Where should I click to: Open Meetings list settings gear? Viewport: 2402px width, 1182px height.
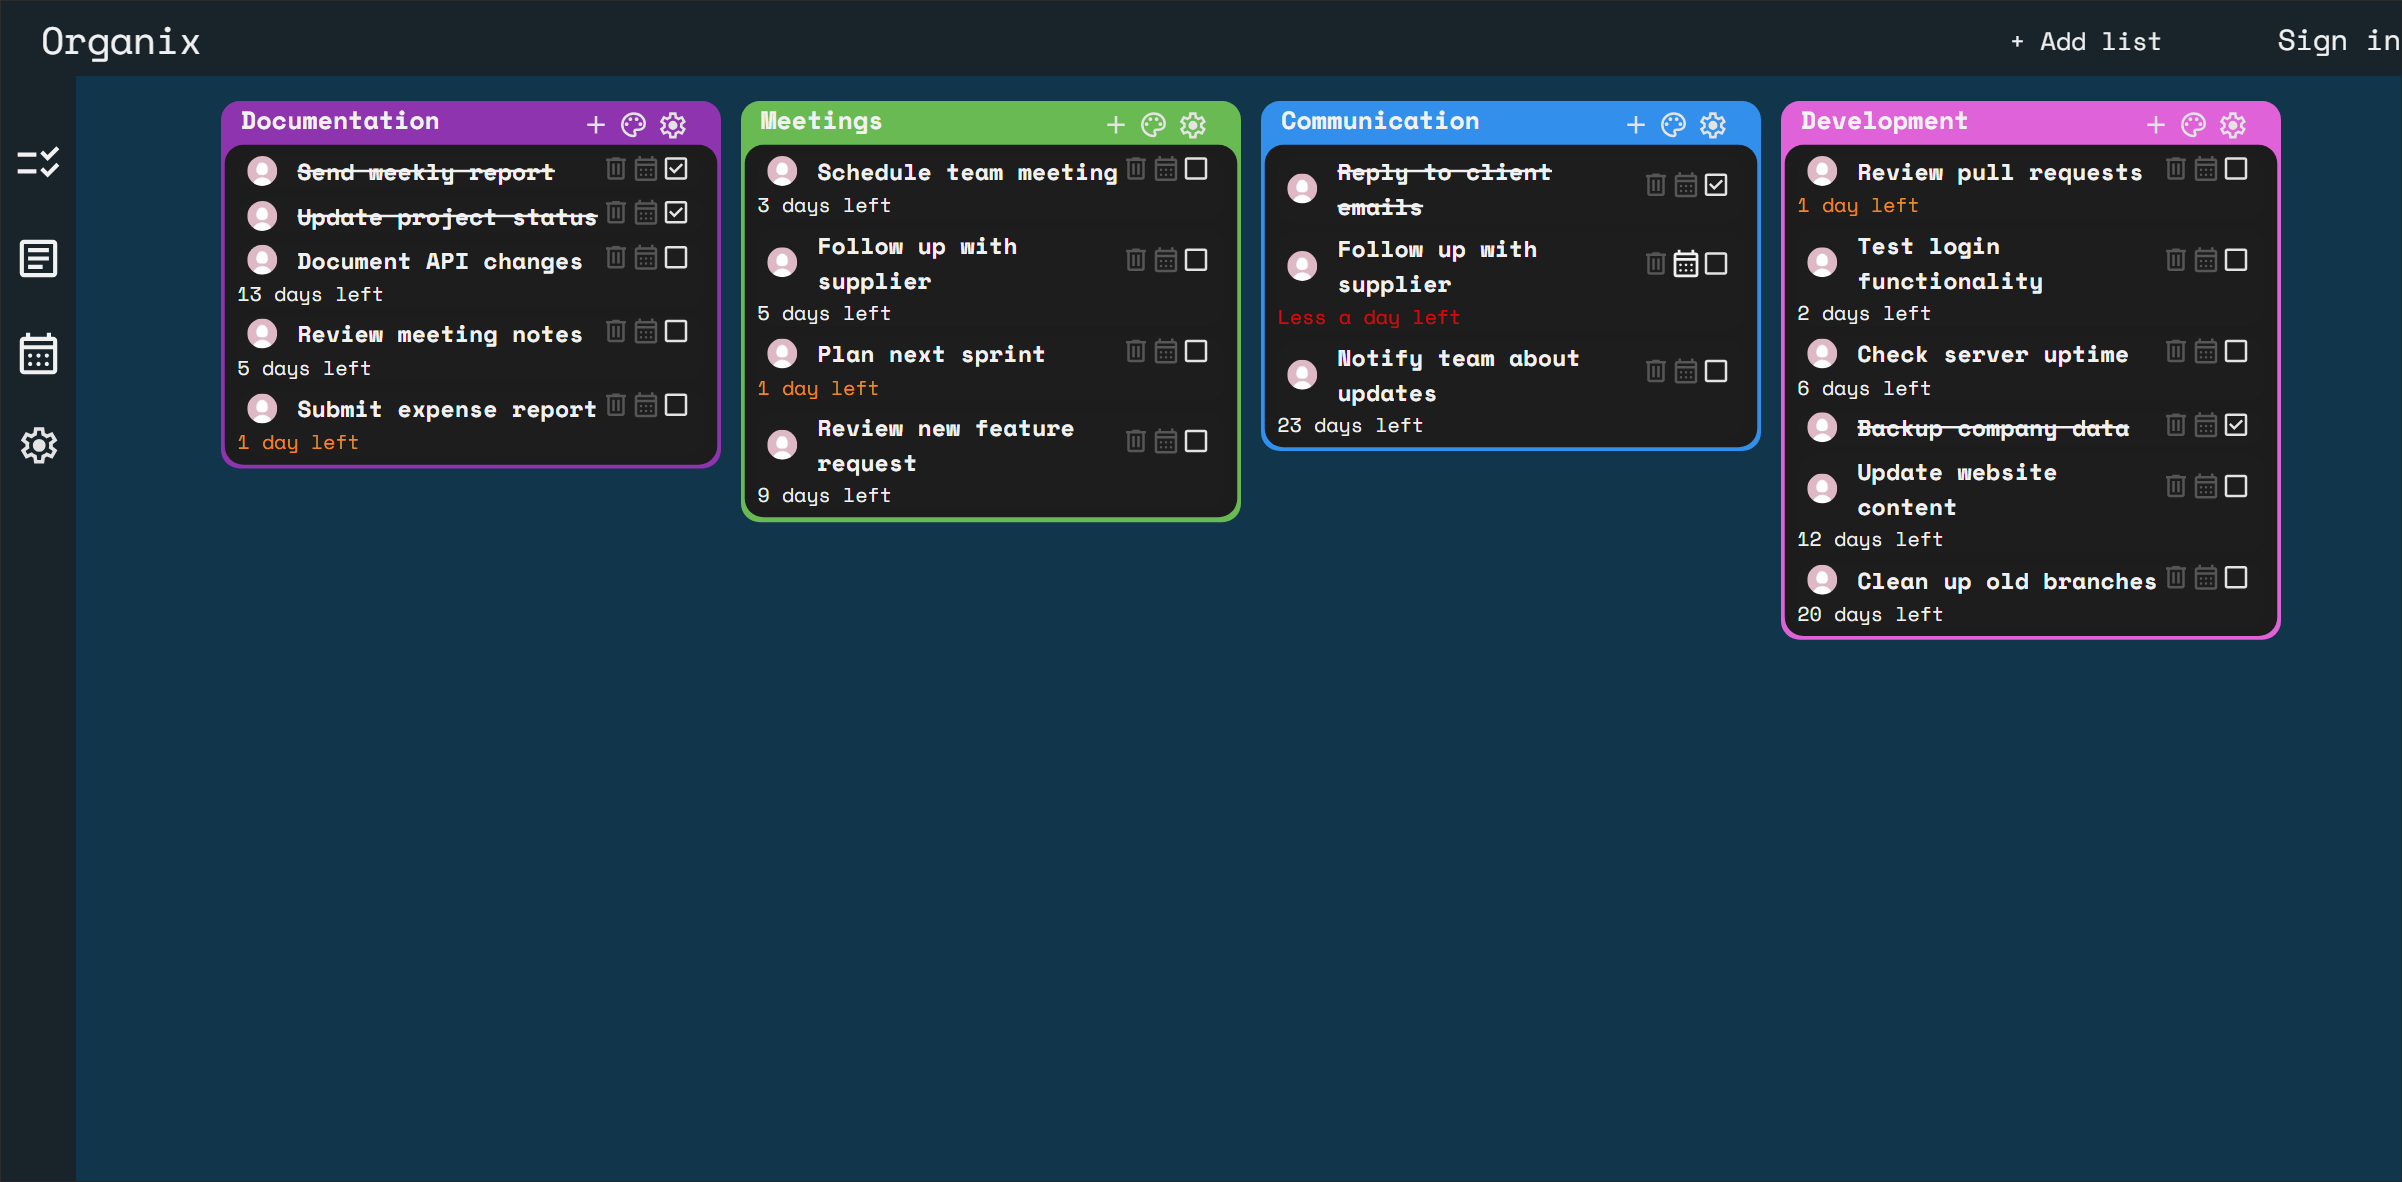tap(1193, 125)
